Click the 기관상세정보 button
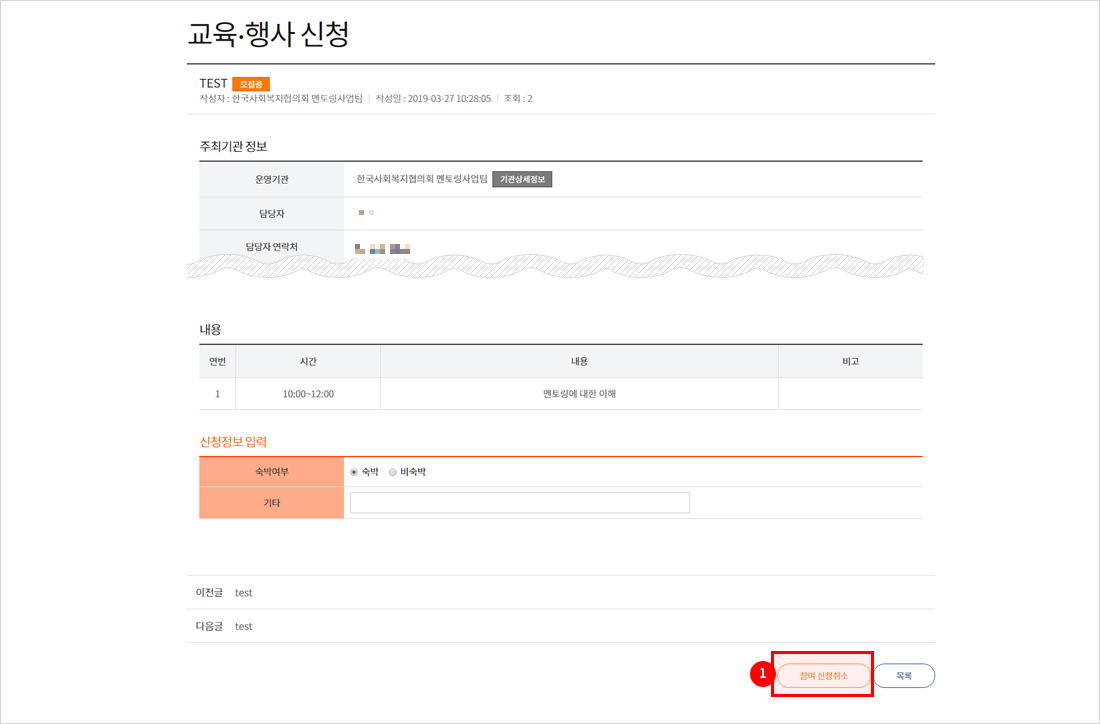1100x724 pixels. 524,179
